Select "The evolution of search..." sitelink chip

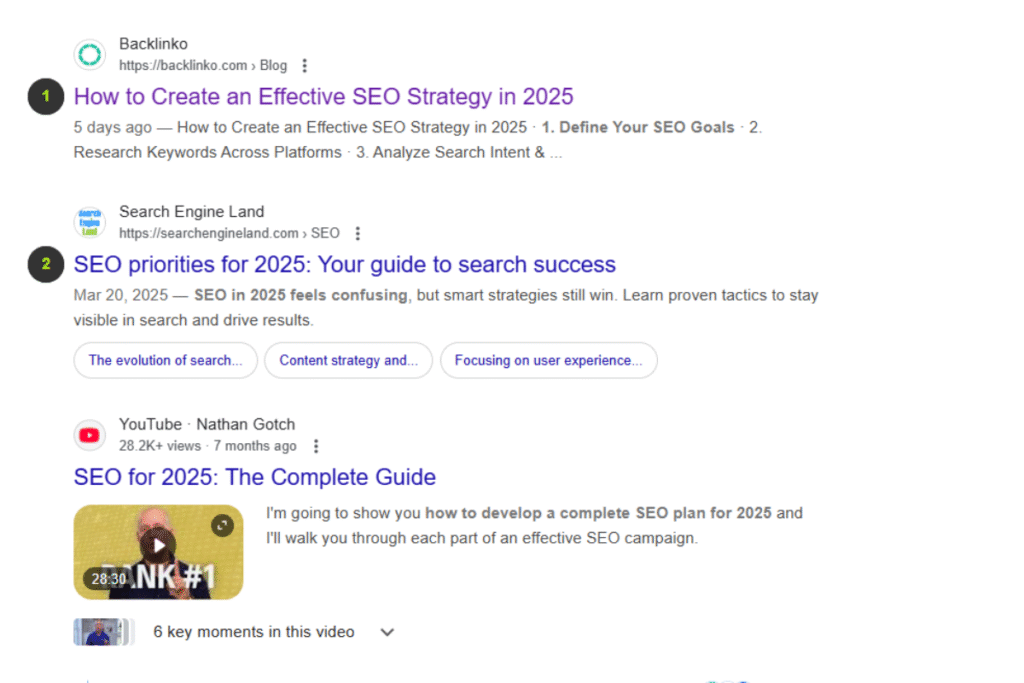coord(165,360)
